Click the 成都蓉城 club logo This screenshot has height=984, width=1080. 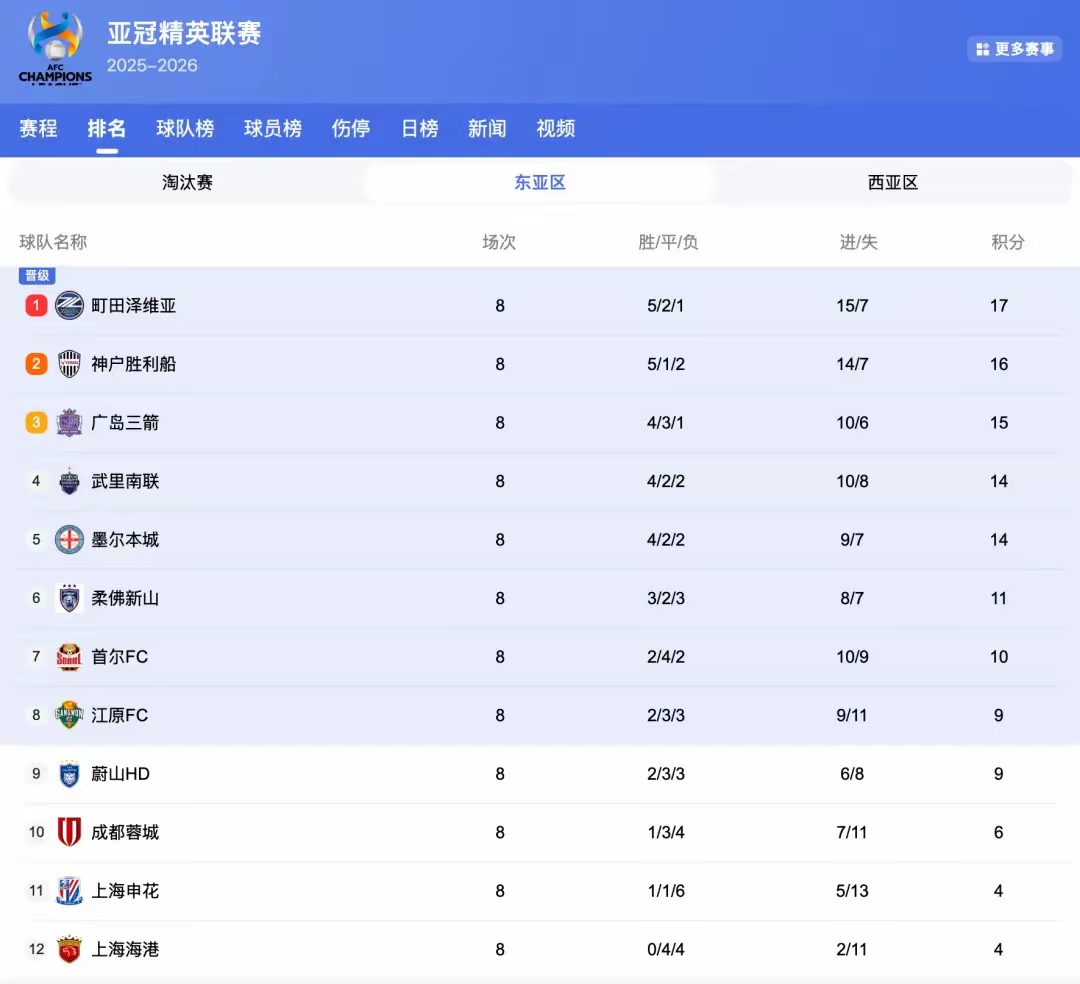click(68, 831)
